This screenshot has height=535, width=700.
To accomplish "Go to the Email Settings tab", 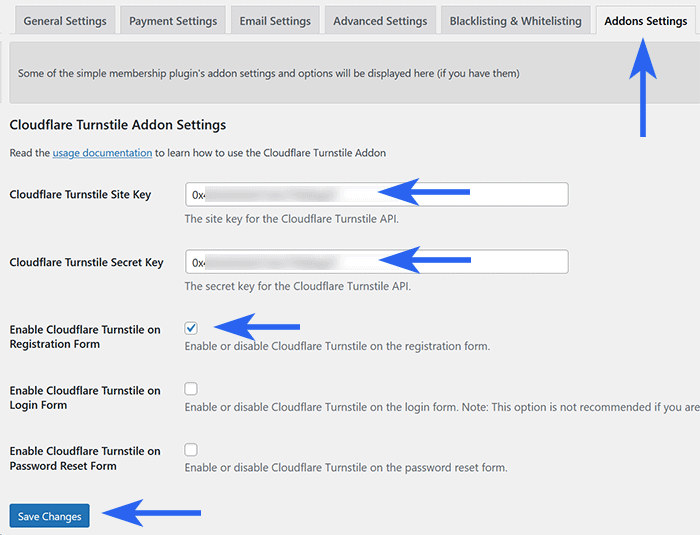I will (275, 21).
